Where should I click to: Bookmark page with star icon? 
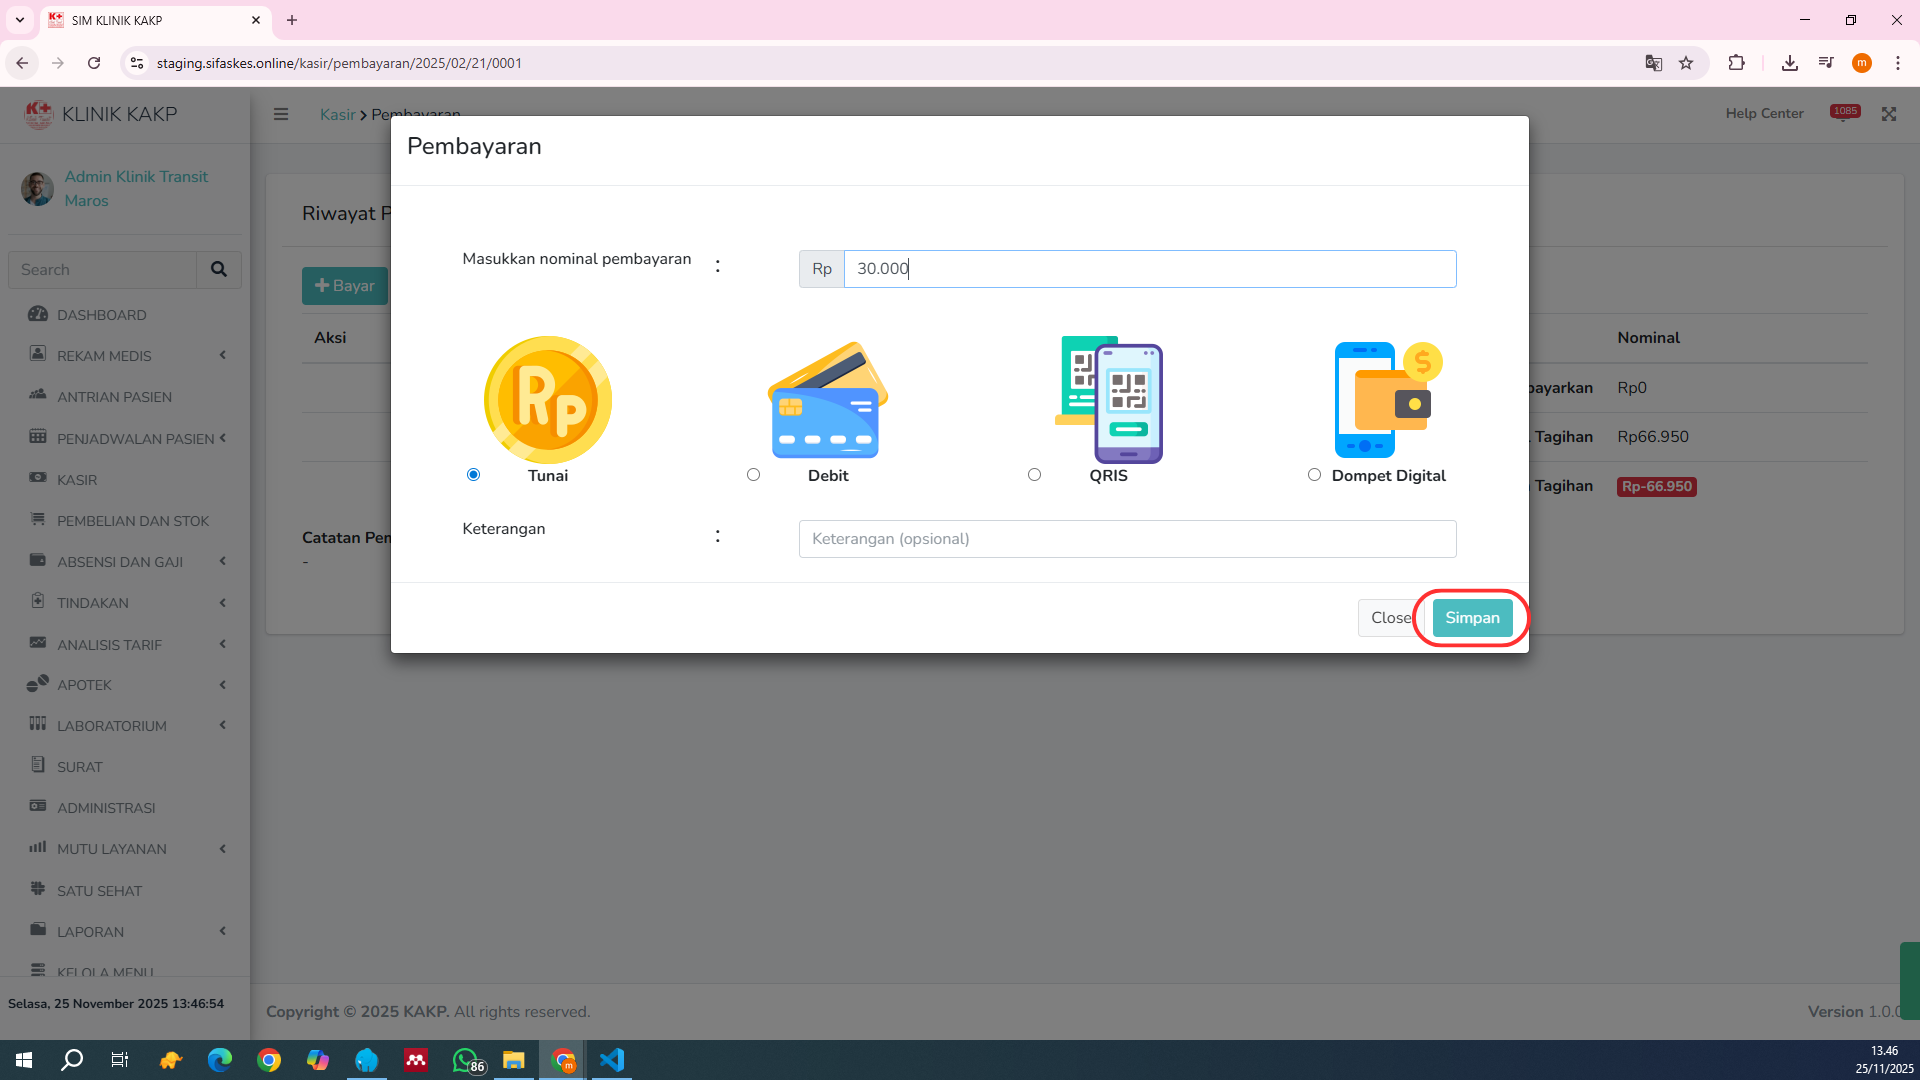point(1686,63)
